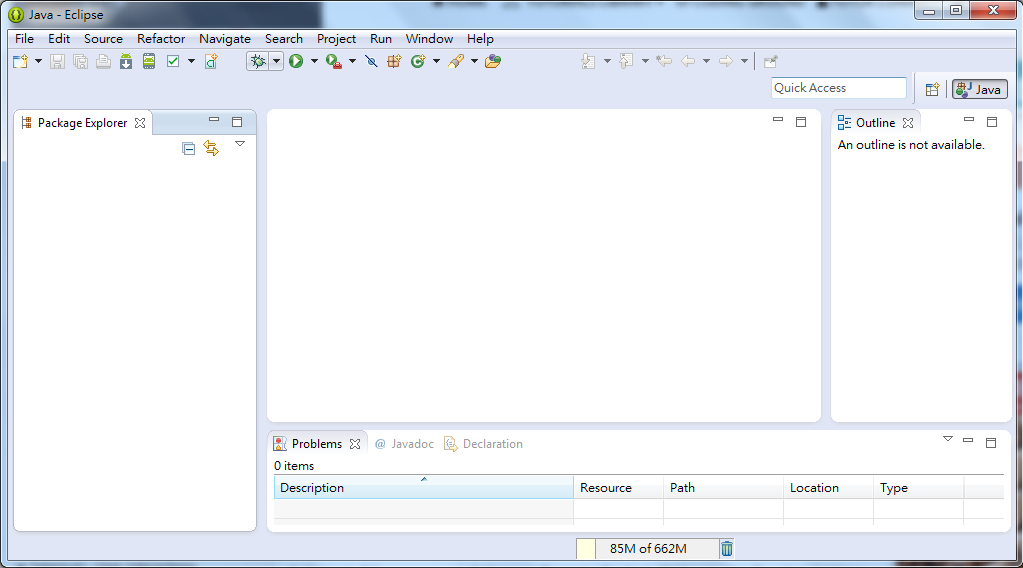
Task: Click the Save All icon
Action: (x=80, y=61)
